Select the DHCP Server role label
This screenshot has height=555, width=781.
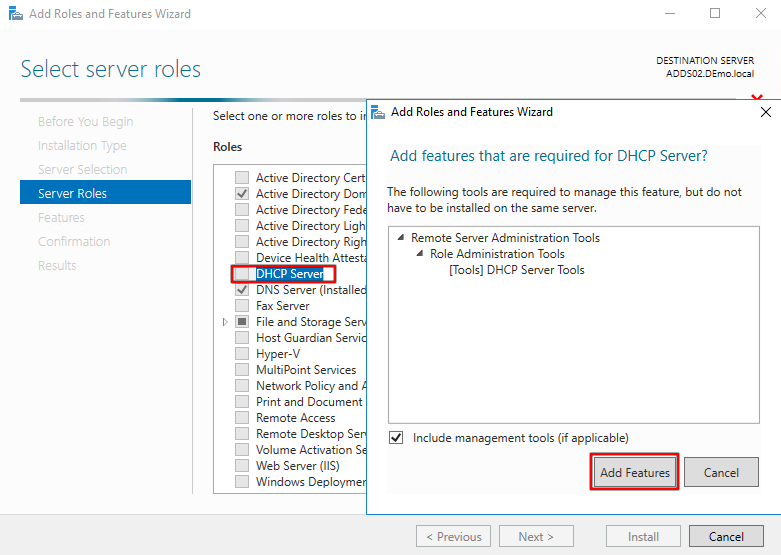(x=290, y=274)
